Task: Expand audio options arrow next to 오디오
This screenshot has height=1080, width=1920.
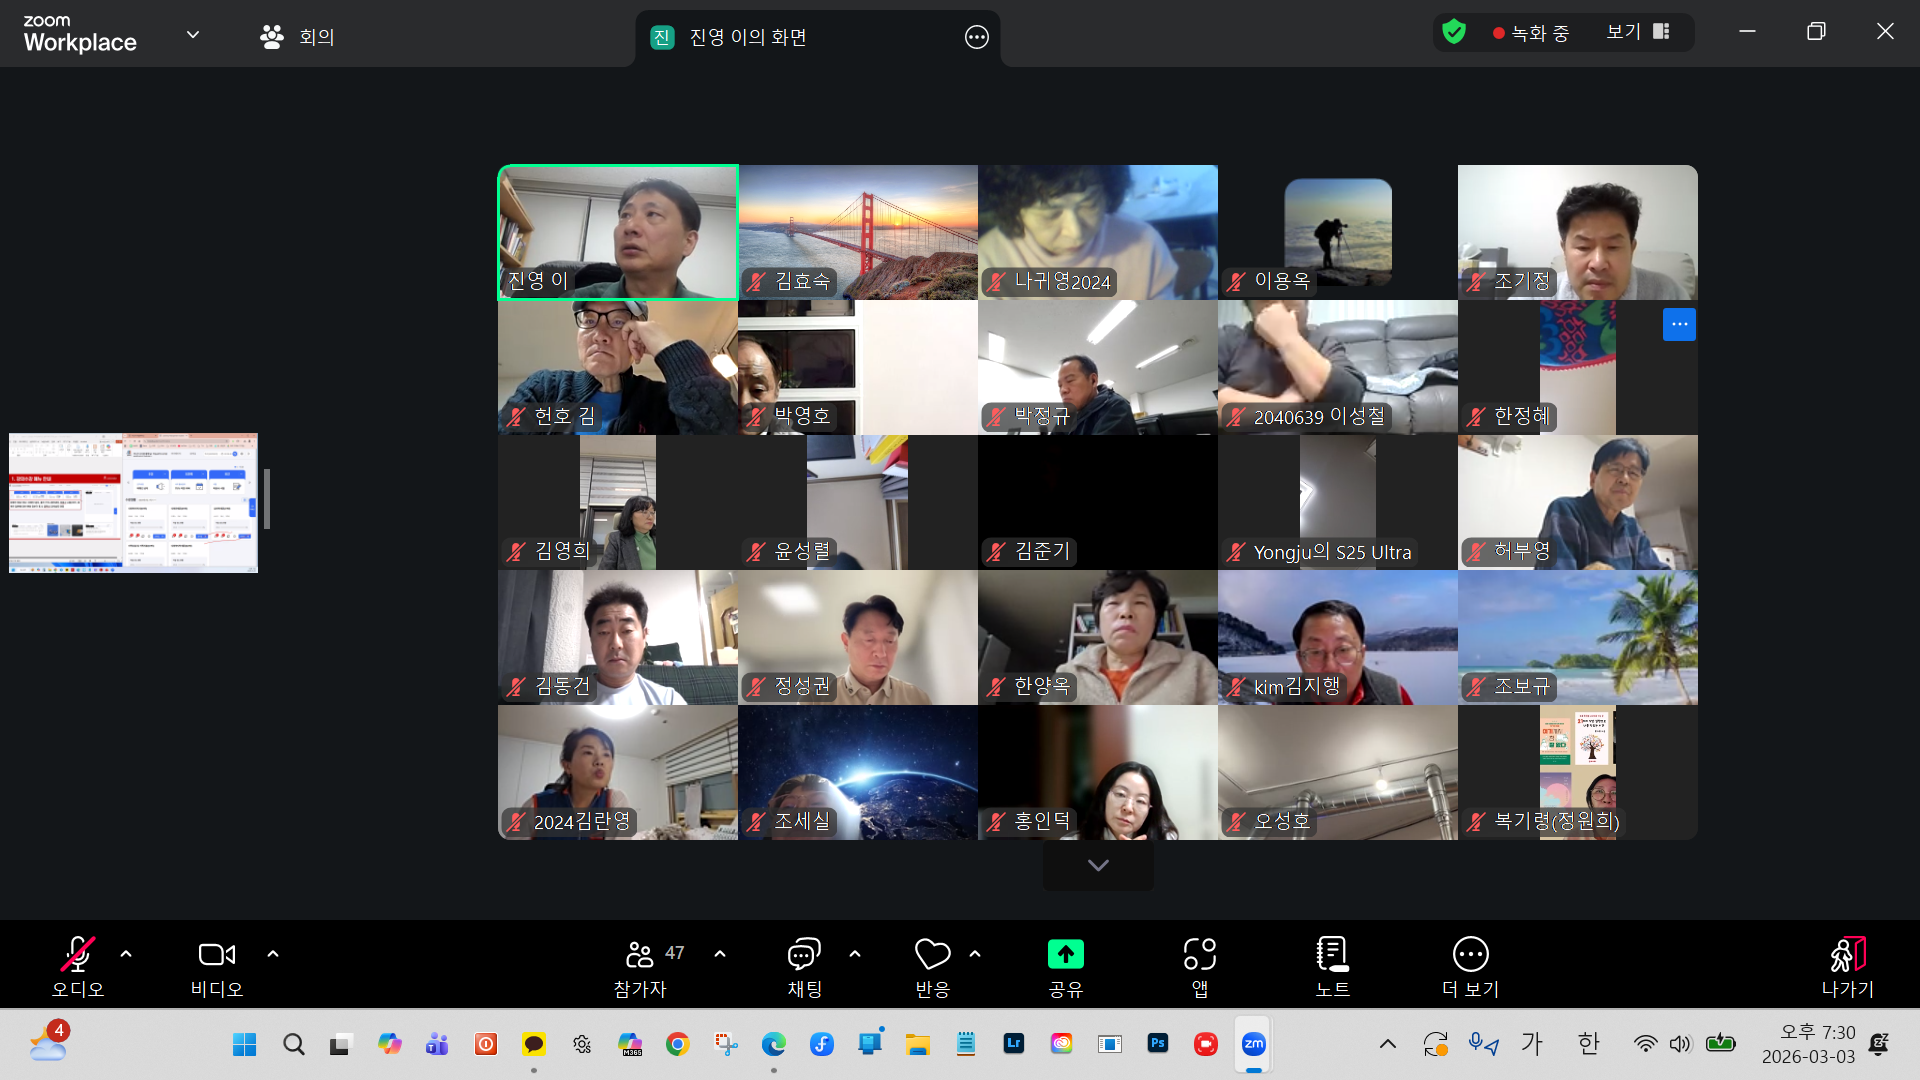Action: (126, 954)
